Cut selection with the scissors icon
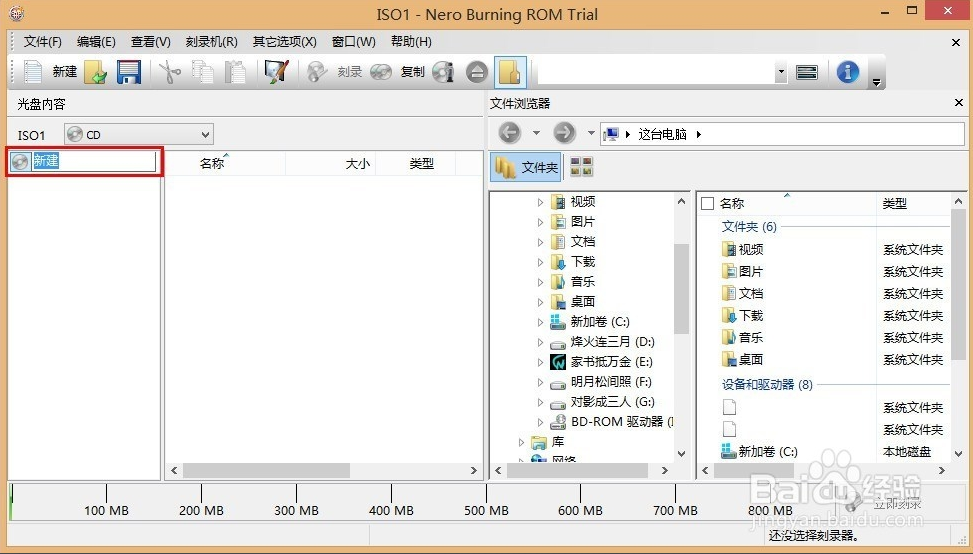 click(x=169, y=72)
